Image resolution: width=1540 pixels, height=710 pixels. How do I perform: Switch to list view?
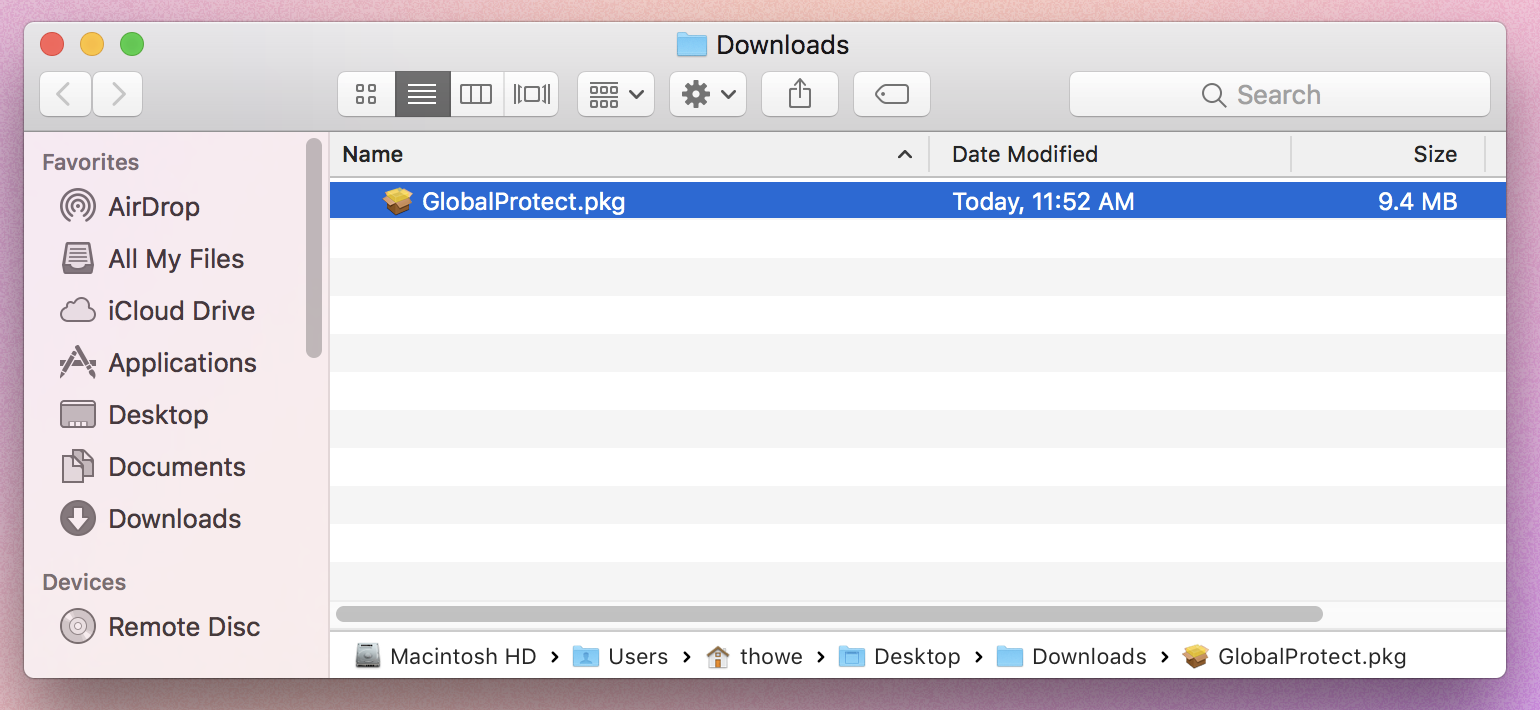pyautogui.click(x=422, y=95)
